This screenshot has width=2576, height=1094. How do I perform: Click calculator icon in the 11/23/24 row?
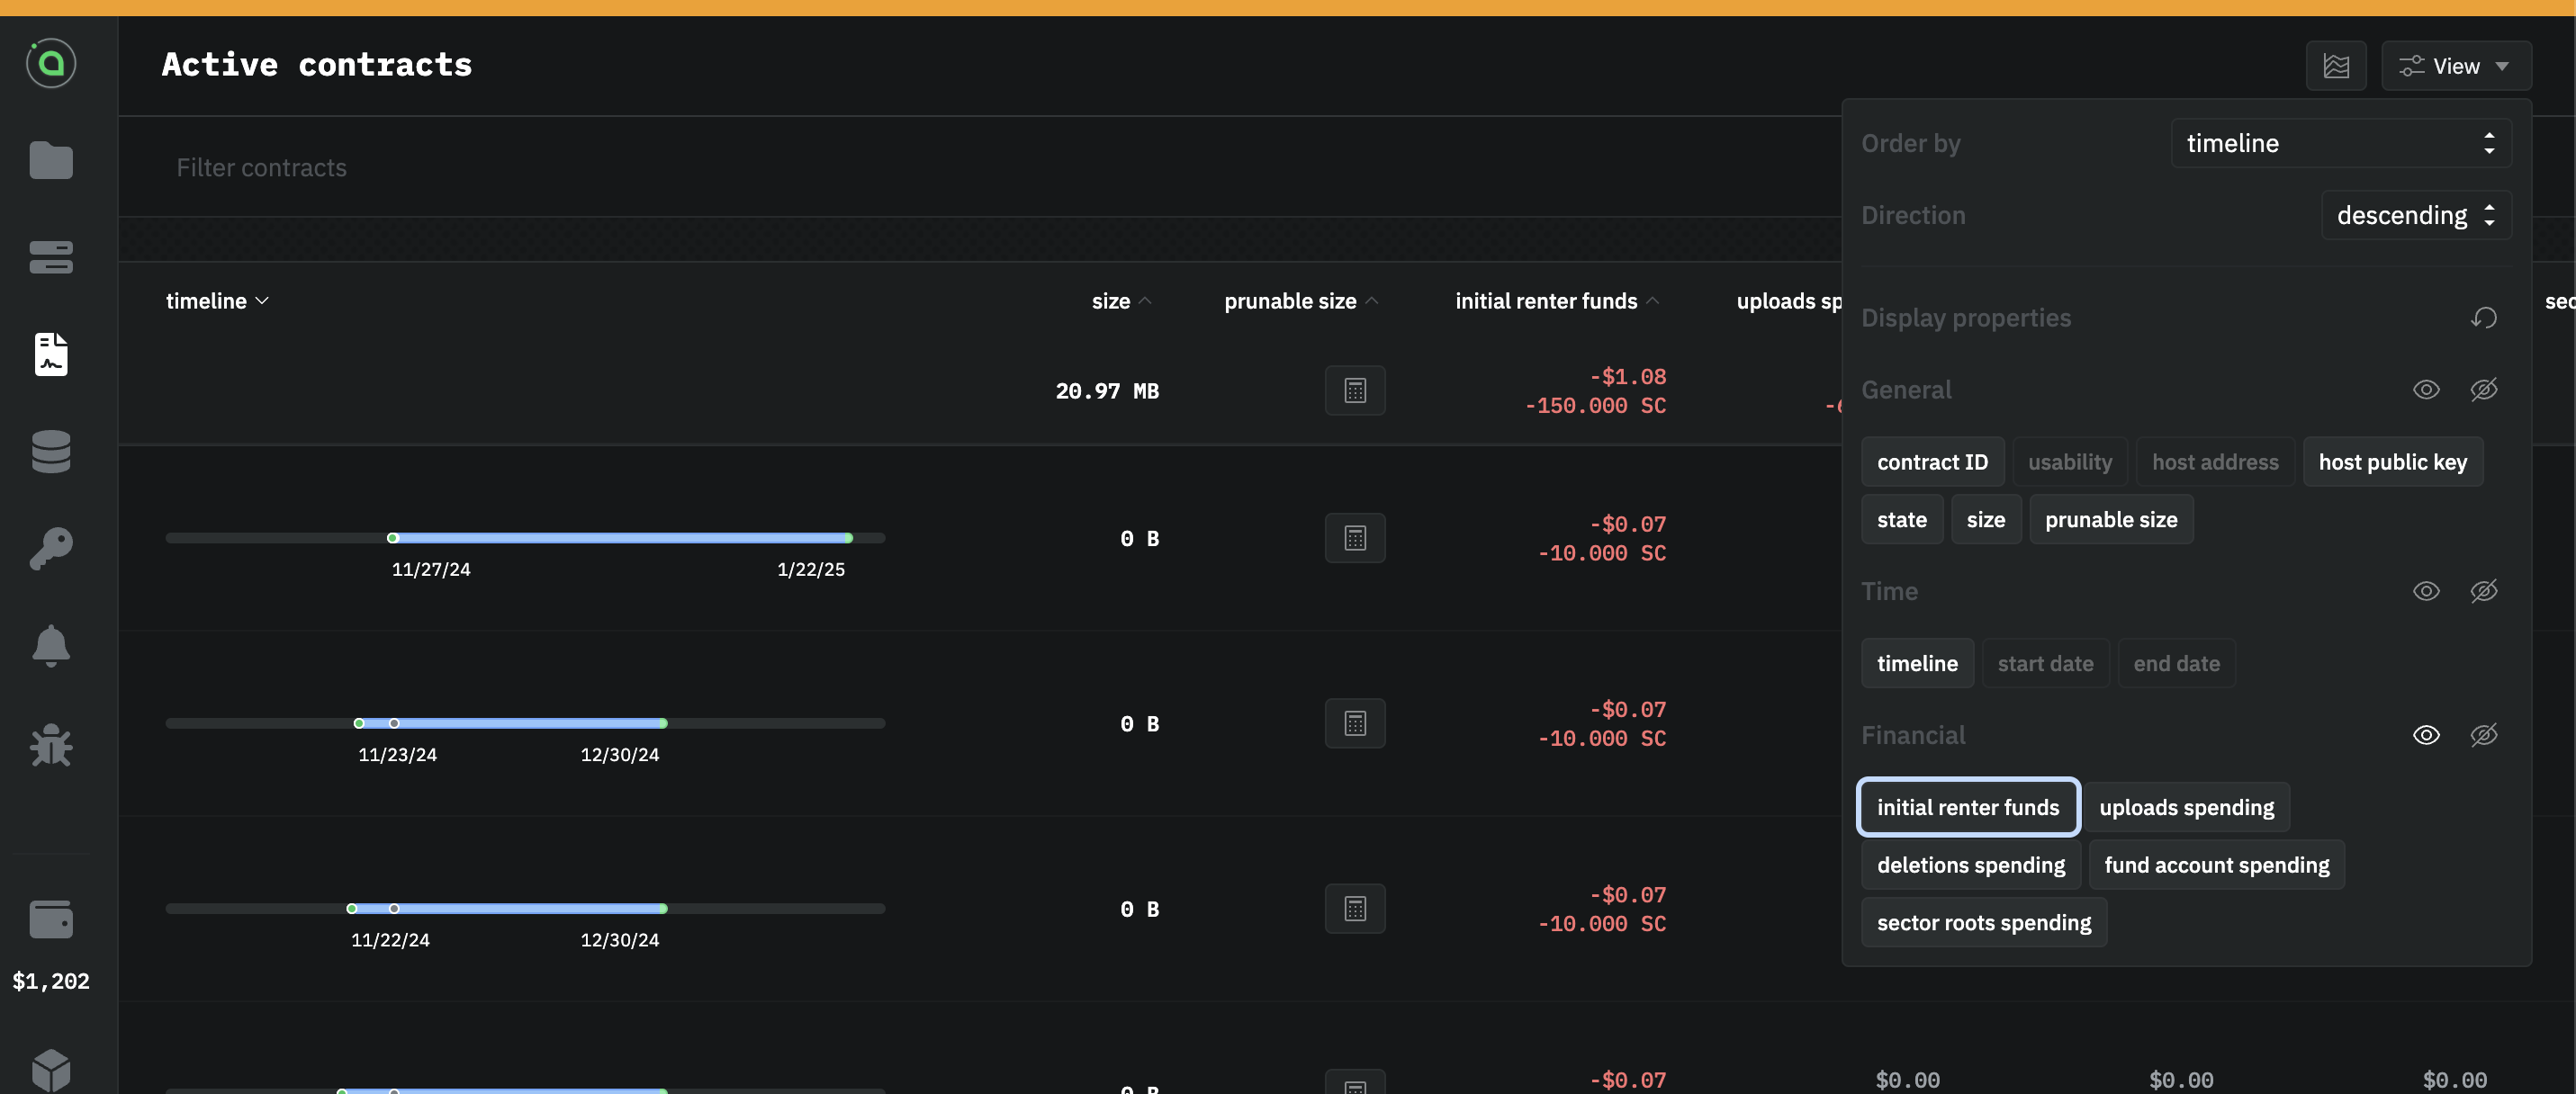click(x=1355, y=723)
